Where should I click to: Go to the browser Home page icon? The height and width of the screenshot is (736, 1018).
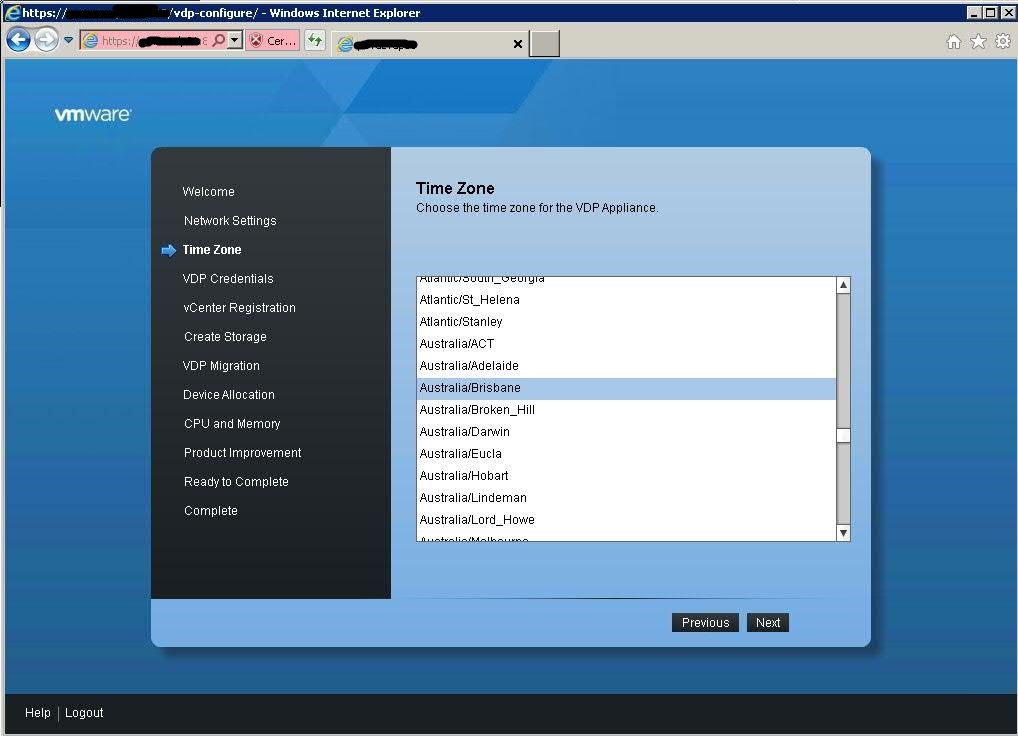point(953,42)
